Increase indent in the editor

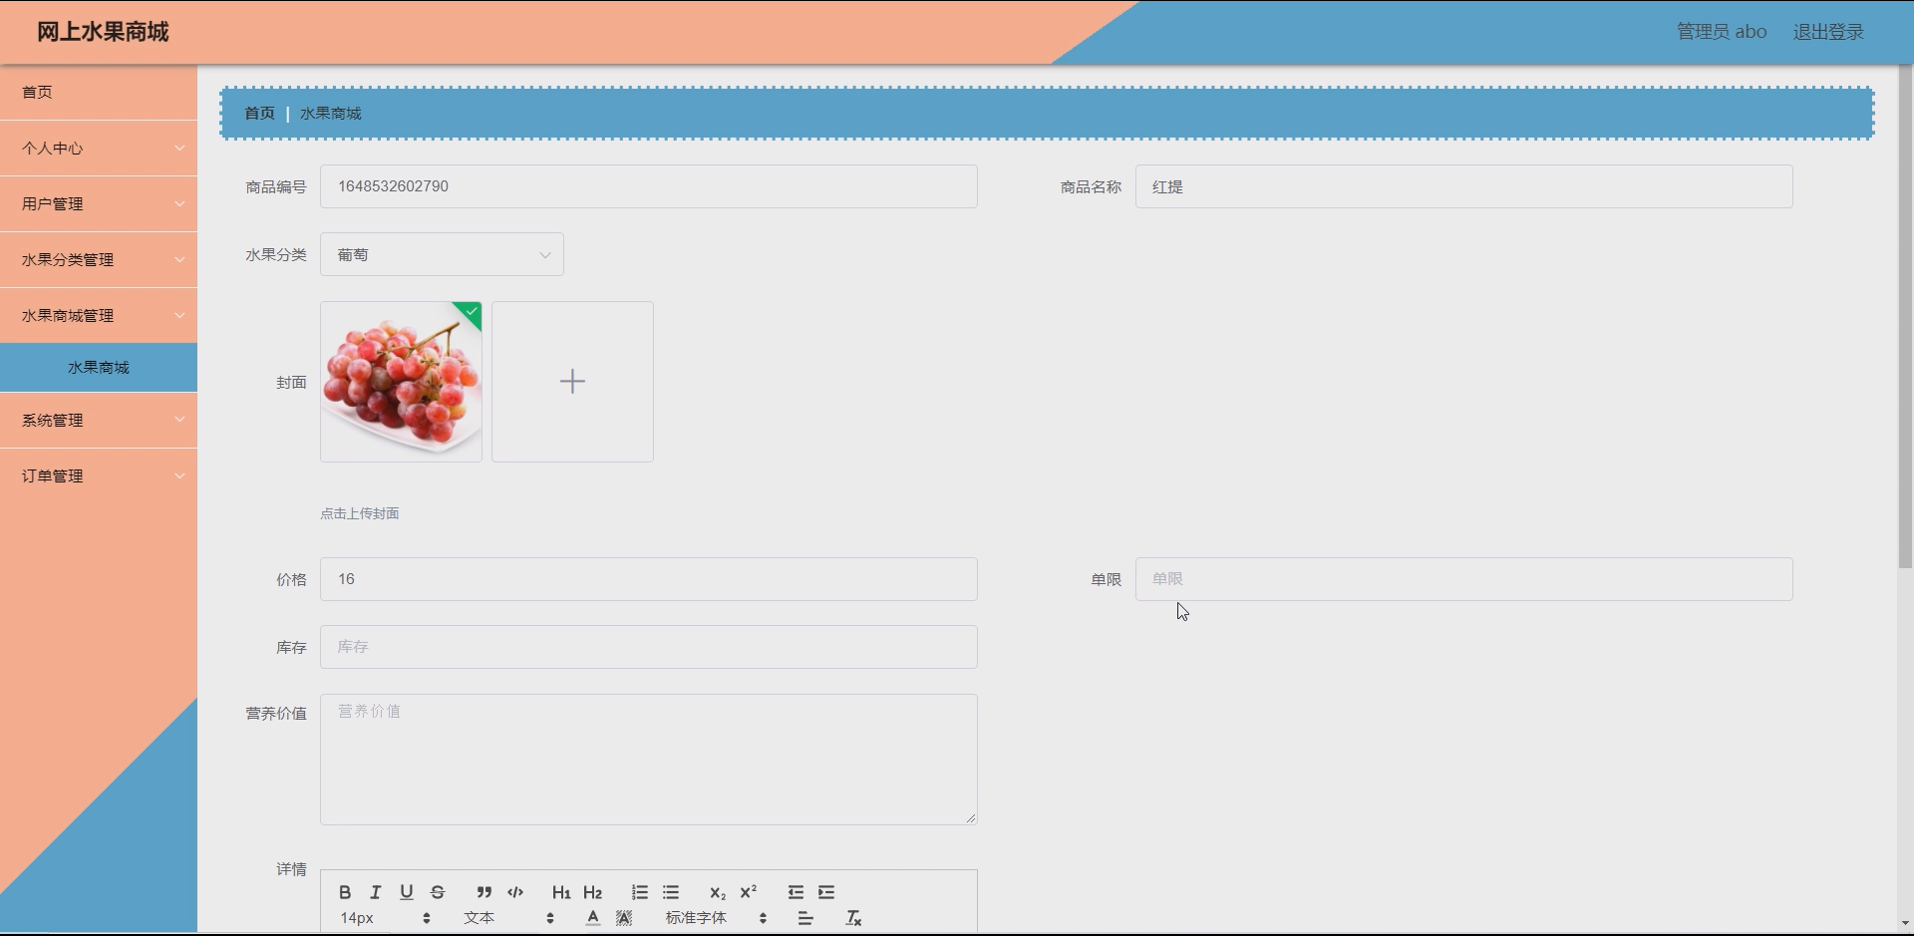click(x=826, y=892)
